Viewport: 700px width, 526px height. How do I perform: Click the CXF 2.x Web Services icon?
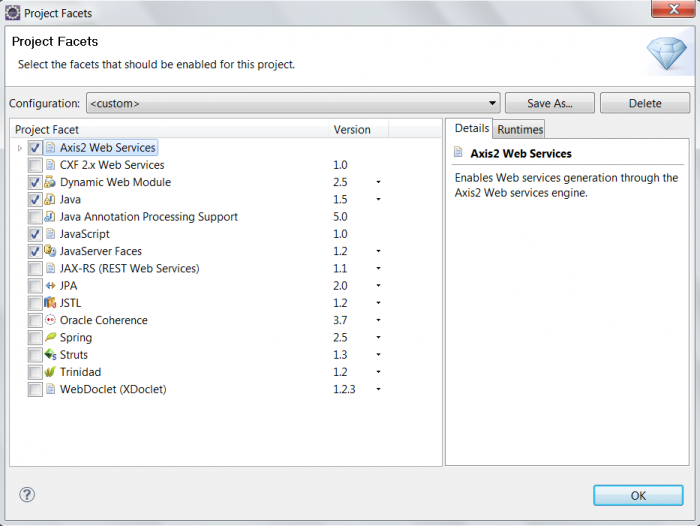[x=50, y=165]
